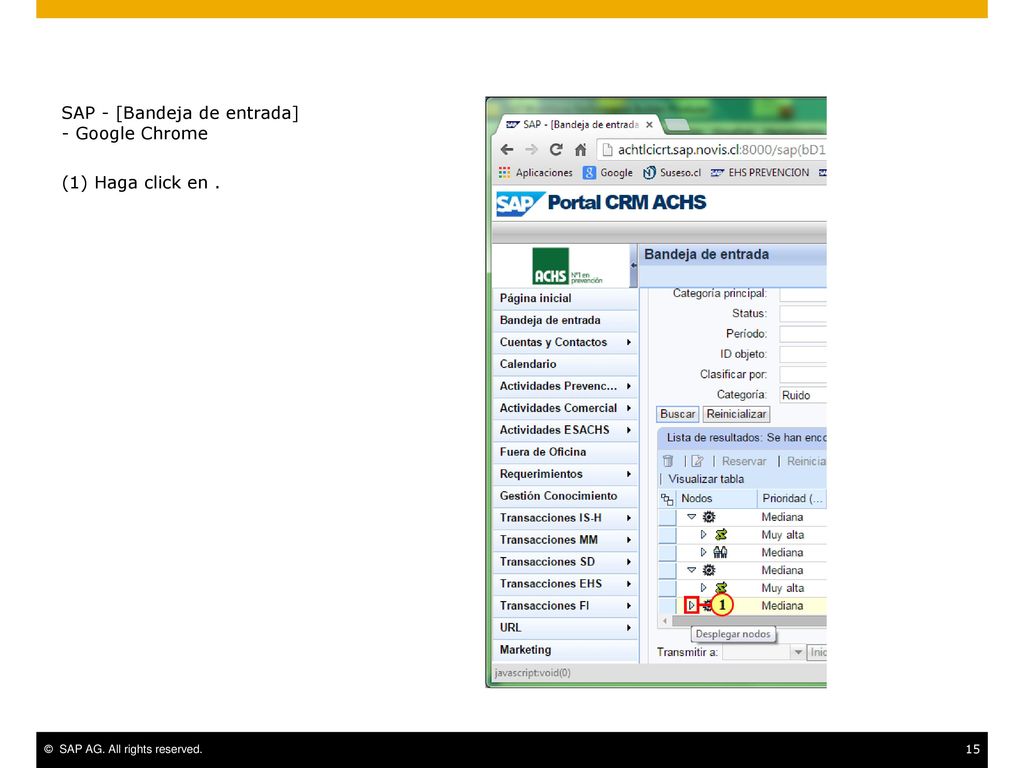Viewport: 1024px width, 768px height.
Task: Click the gear icon in the first result row
Action: (709, 517)
